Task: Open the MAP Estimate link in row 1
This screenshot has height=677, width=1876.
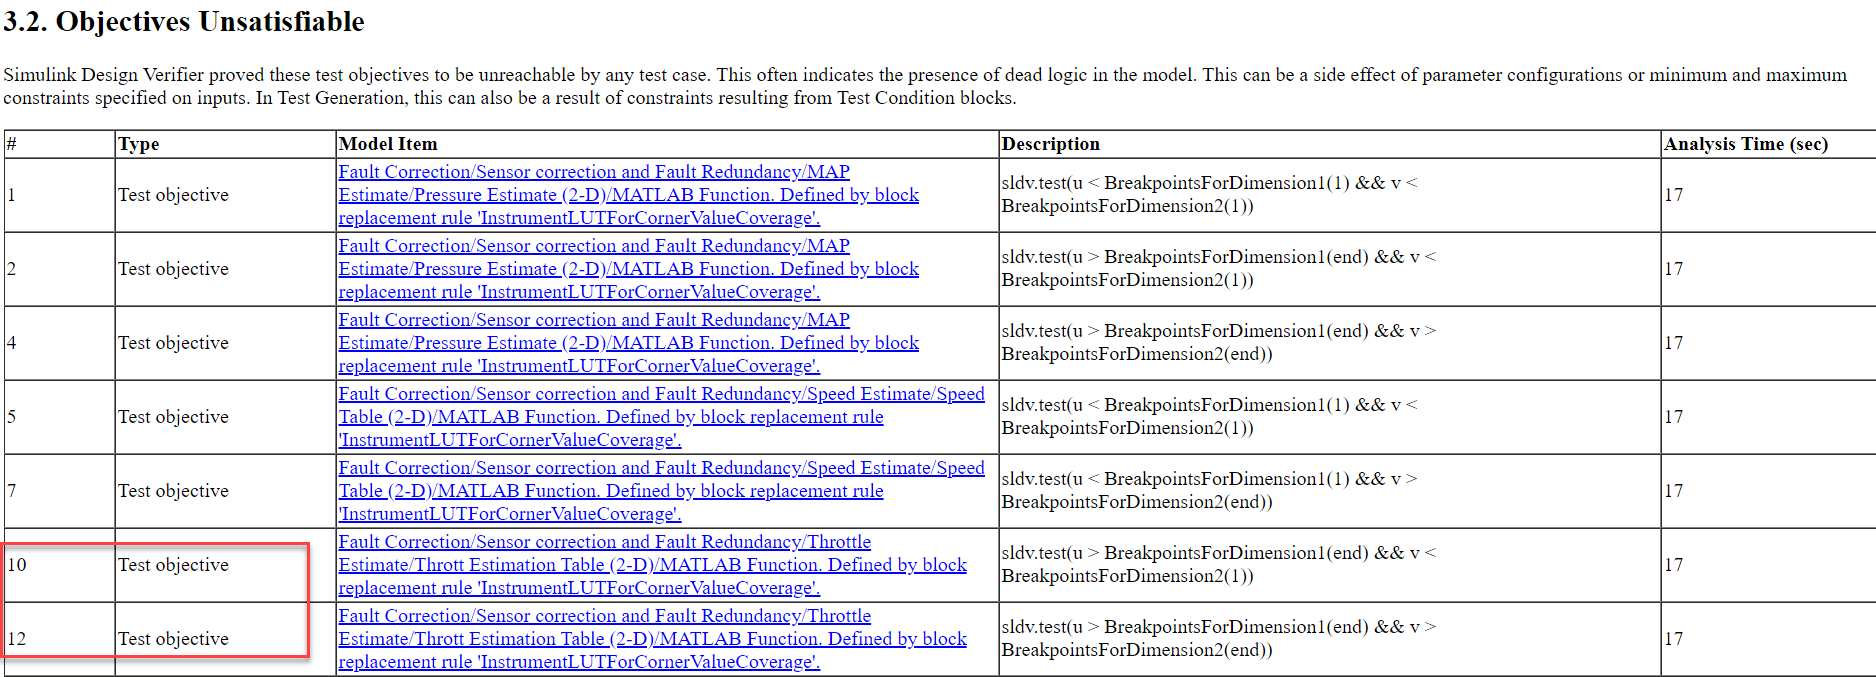Action: tap(628, 195)
